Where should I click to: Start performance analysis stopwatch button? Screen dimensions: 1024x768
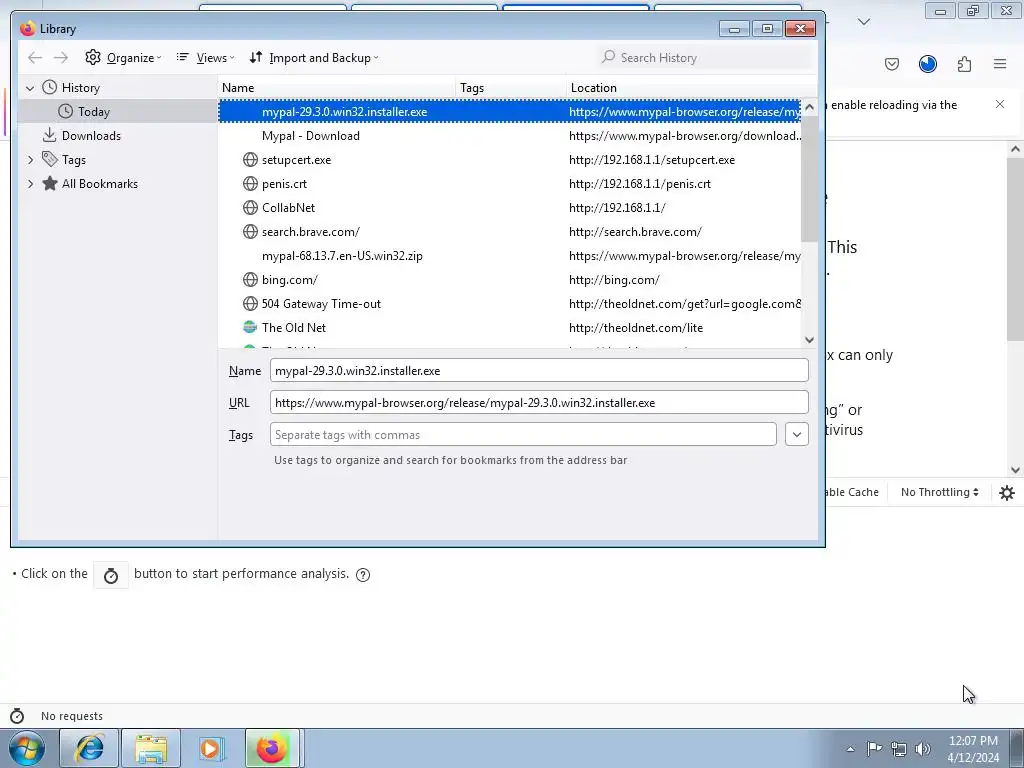(111, 575)
